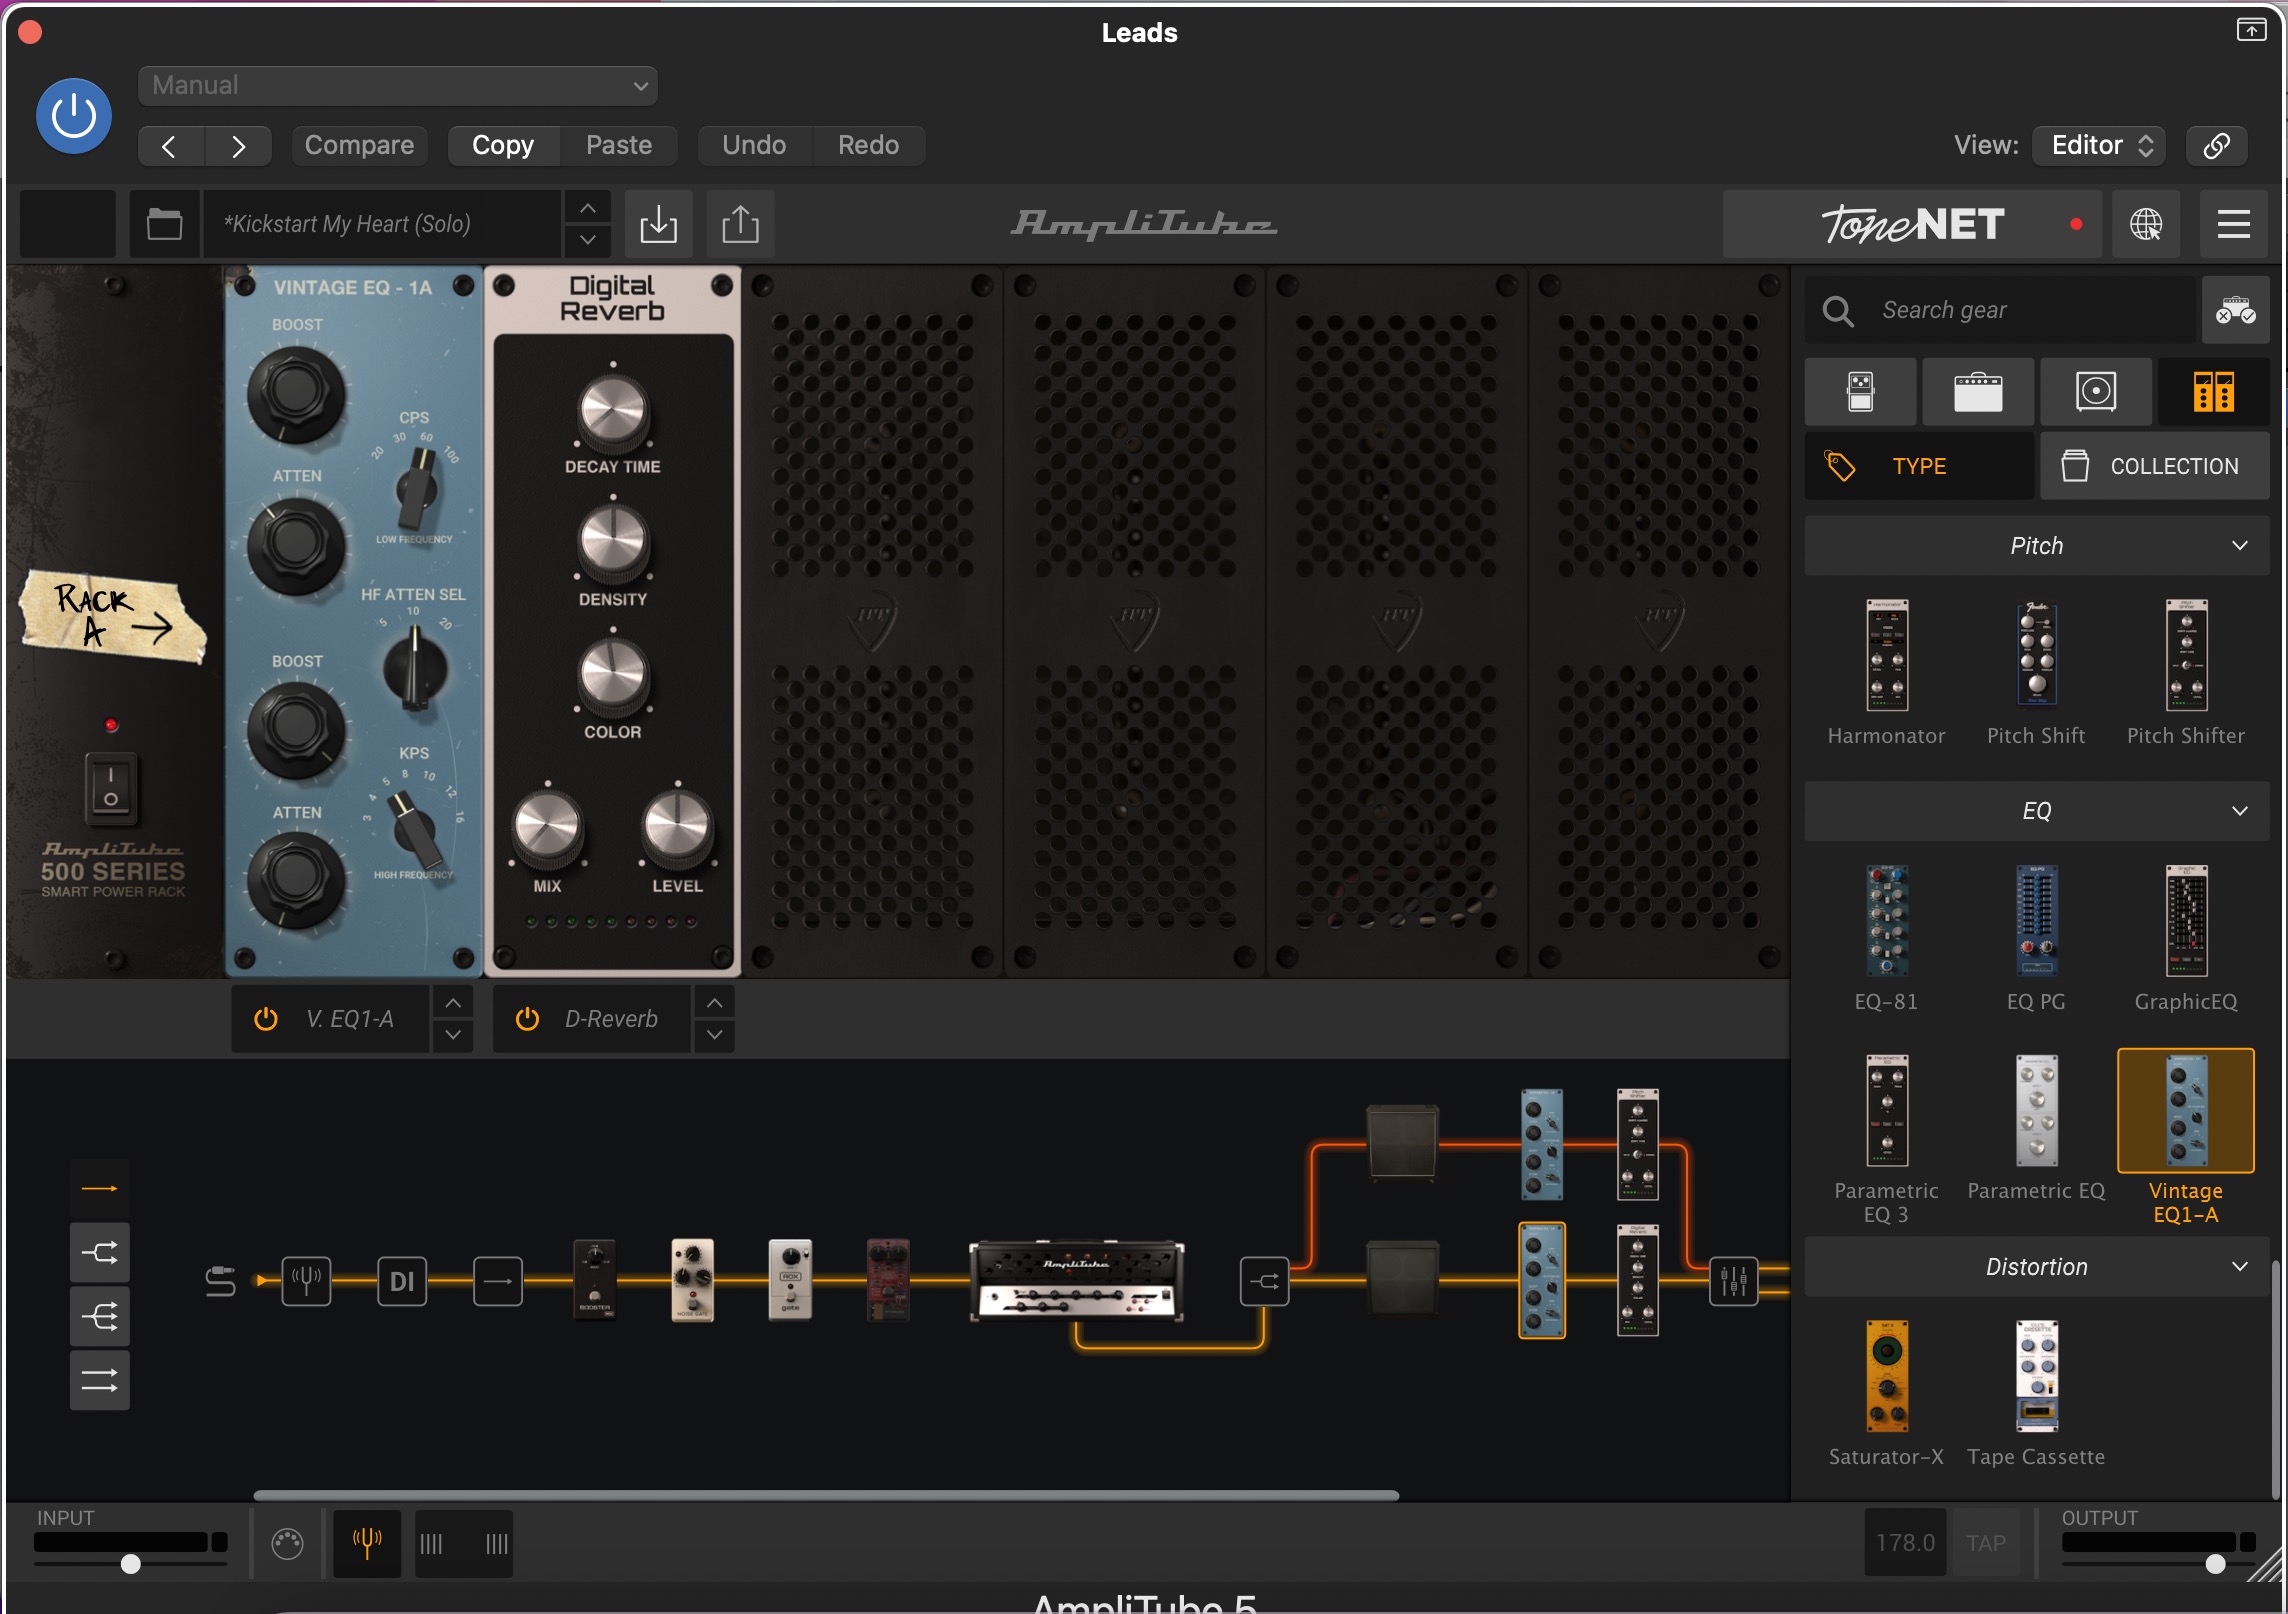Click the TAP tempo button
Viewport: 2288px width, 1614px height.
point(1985,1543)
